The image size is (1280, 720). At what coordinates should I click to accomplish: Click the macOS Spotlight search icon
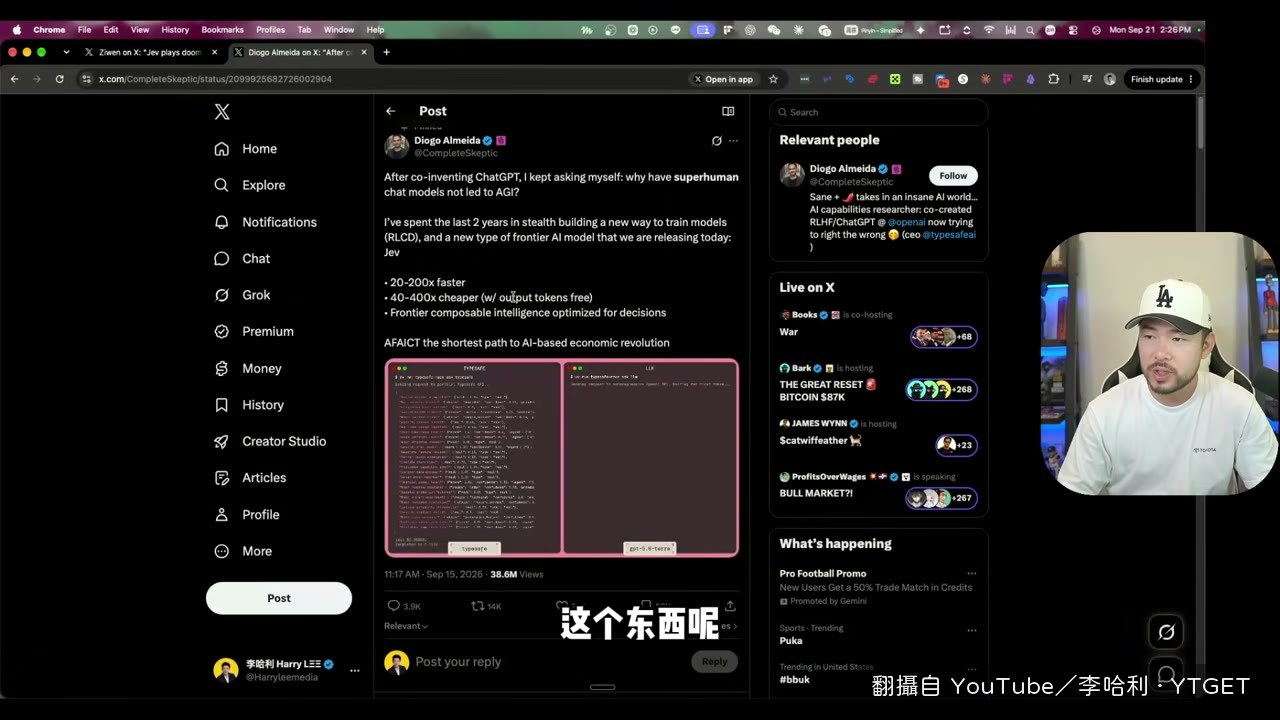[x=1030, y=30]
